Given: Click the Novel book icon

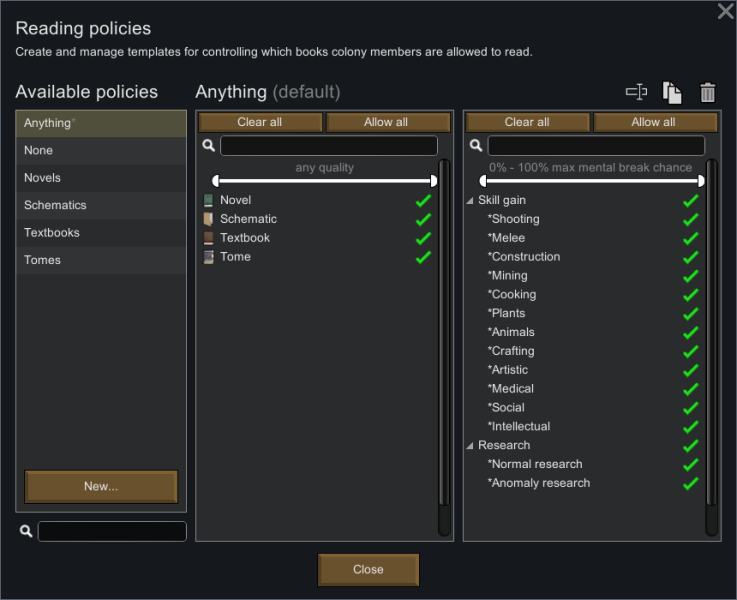Looking at the screenshot, I should pos(209,200).
